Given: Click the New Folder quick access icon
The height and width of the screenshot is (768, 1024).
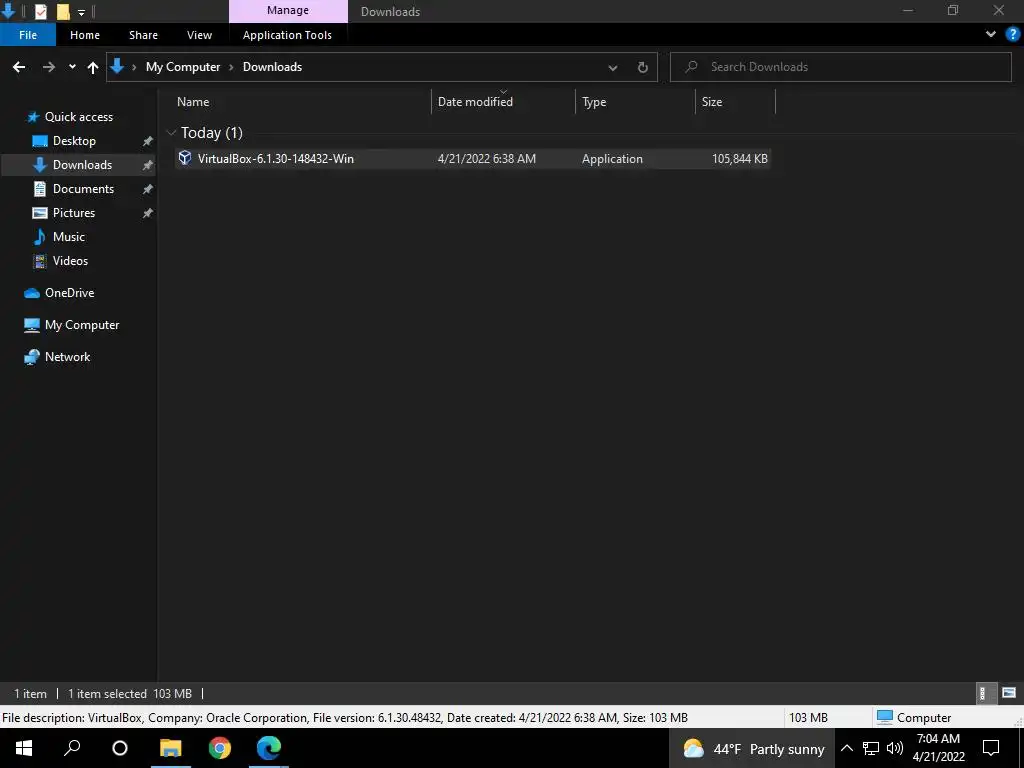Looking at the screenshot, I should coord(63,11).
